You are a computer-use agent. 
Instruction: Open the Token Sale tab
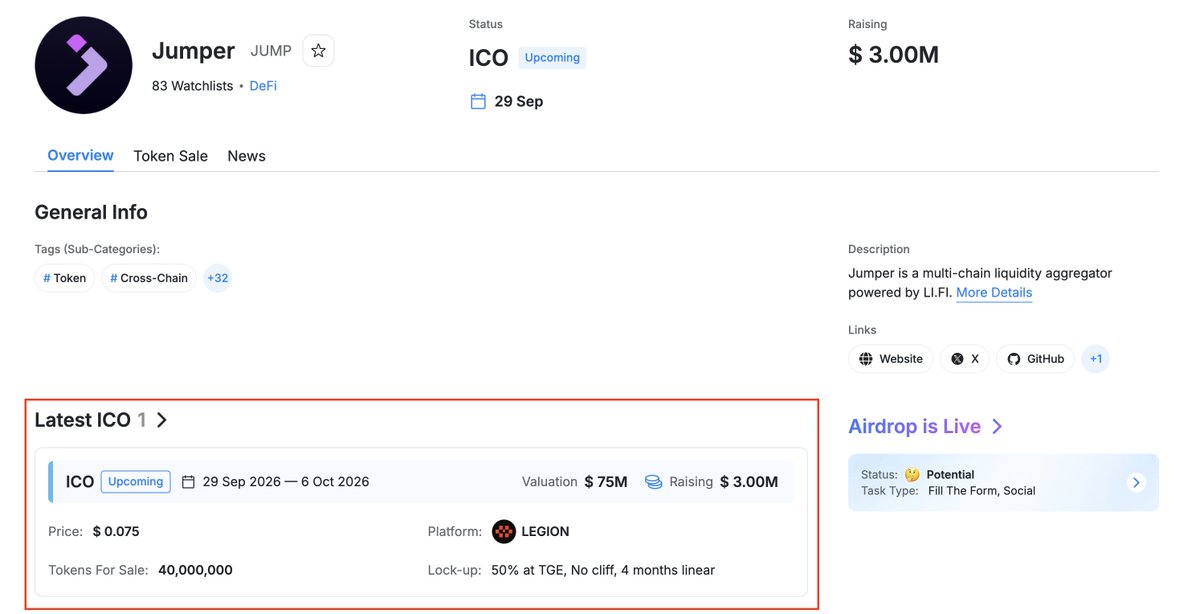click(171, 156)
